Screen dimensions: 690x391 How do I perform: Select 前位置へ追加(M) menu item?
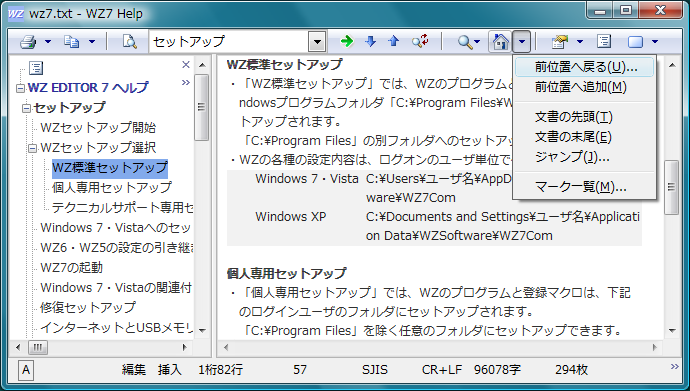click(x=584, y=87)
